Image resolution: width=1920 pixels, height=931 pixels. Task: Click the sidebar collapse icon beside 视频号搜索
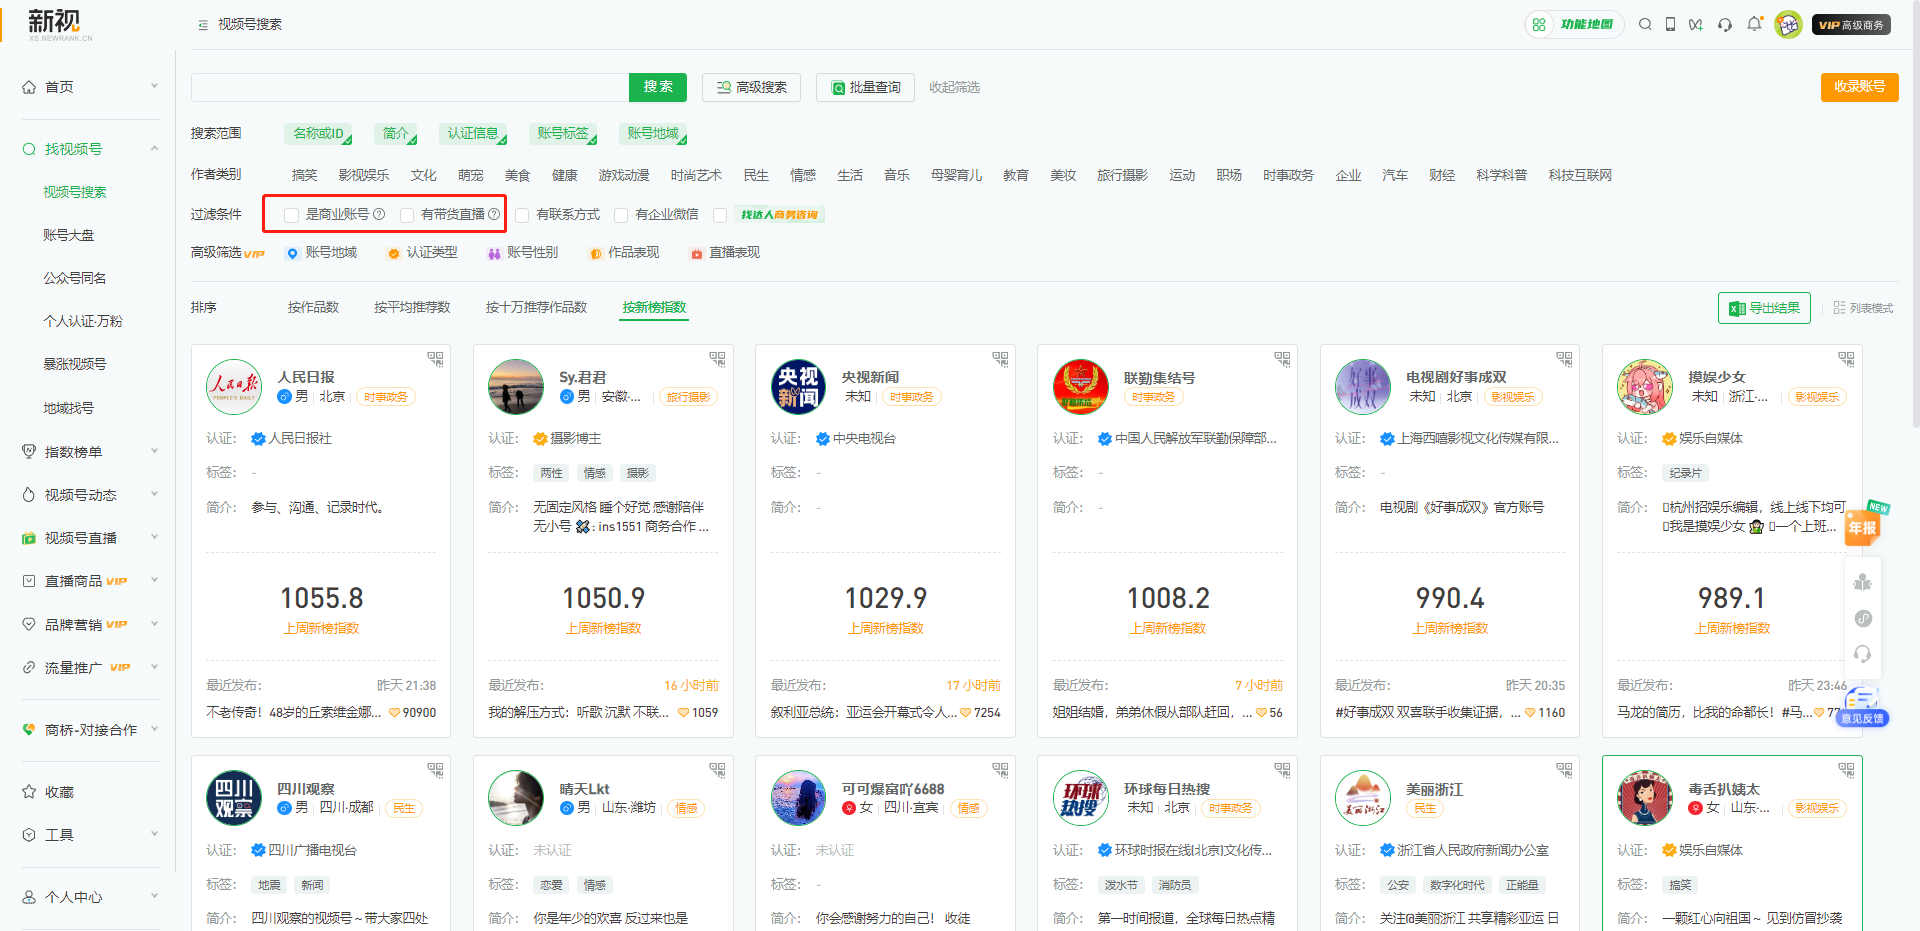click(x=203, y=25)
